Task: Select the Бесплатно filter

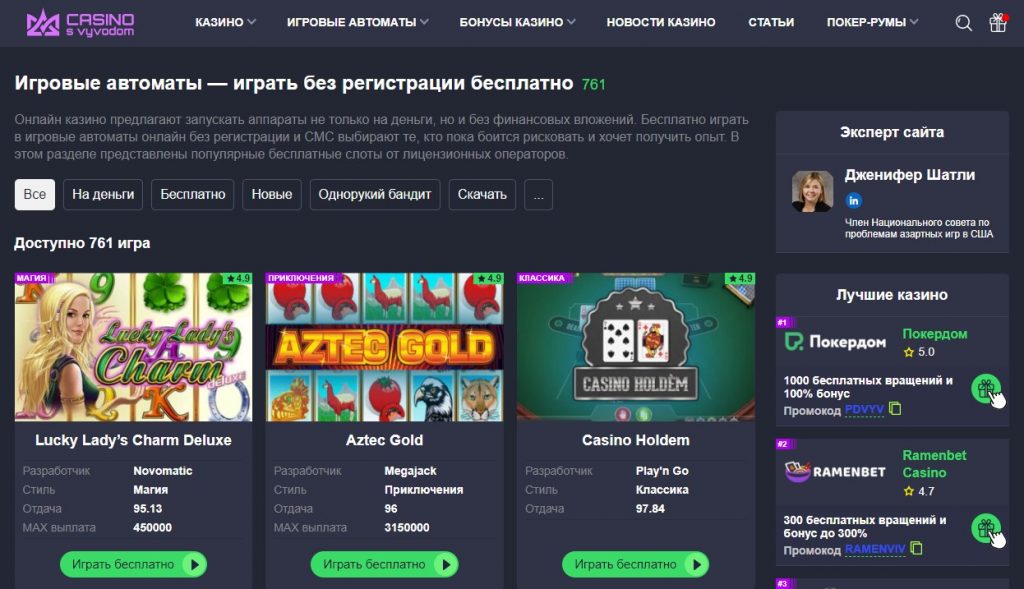Action: click(193, 195)
